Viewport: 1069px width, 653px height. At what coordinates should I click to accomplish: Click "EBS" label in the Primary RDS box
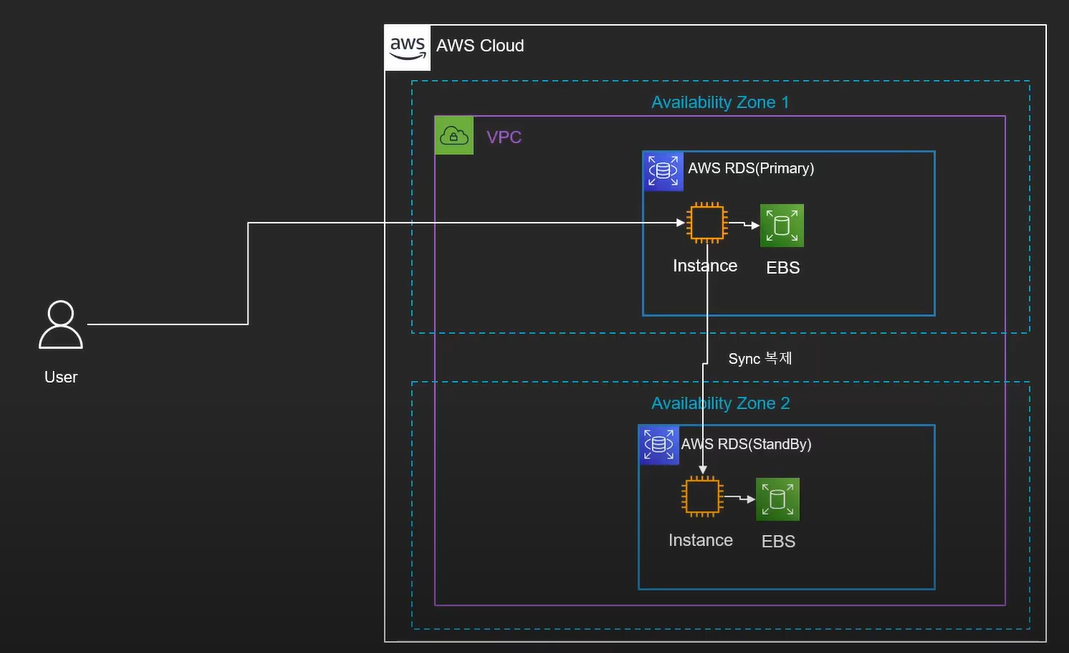[783, 268]
